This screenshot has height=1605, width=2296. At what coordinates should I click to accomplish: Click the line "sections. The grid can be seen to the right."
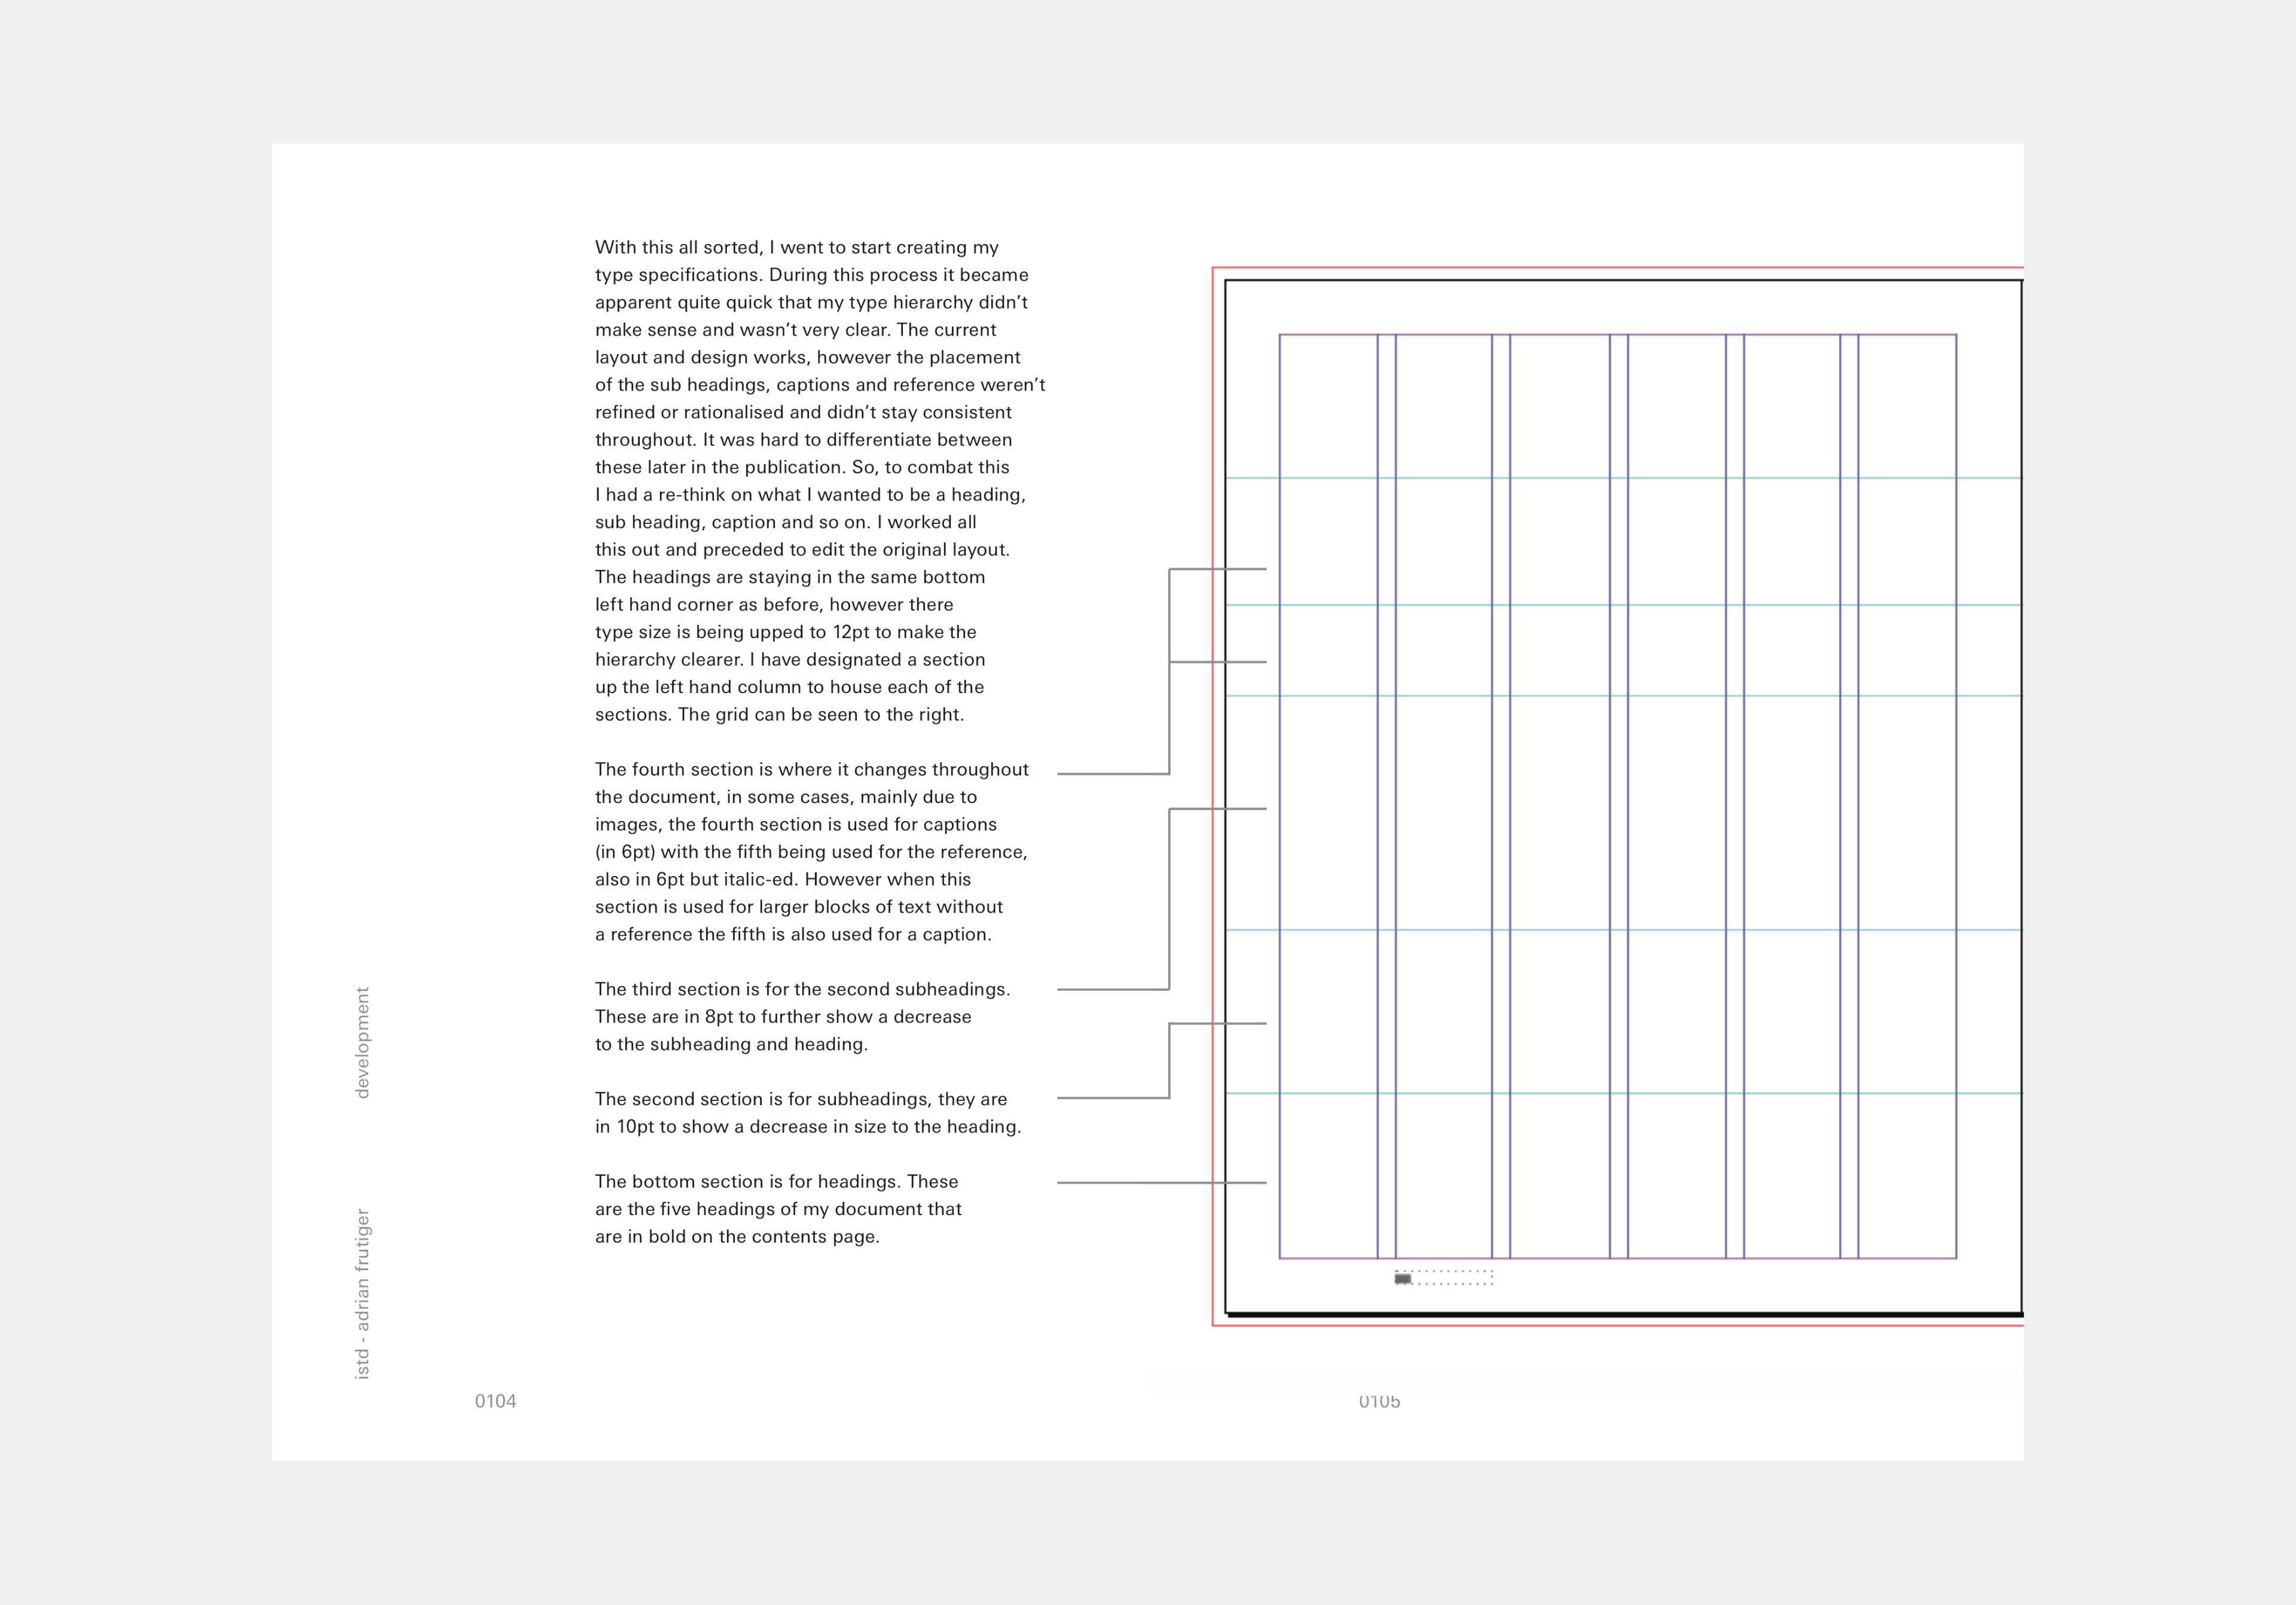click(x=780, y=715)
